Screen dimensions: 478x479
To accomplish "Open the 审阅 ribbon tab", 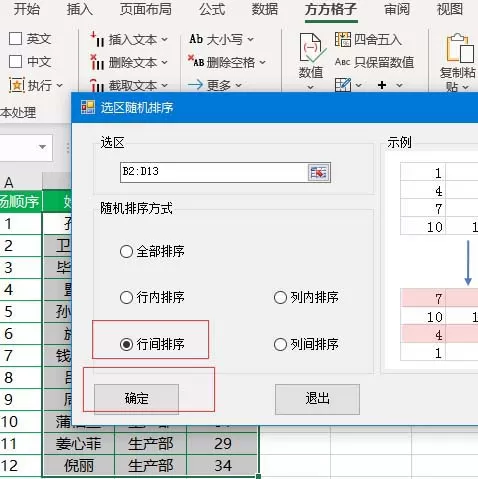I will 397,9.
